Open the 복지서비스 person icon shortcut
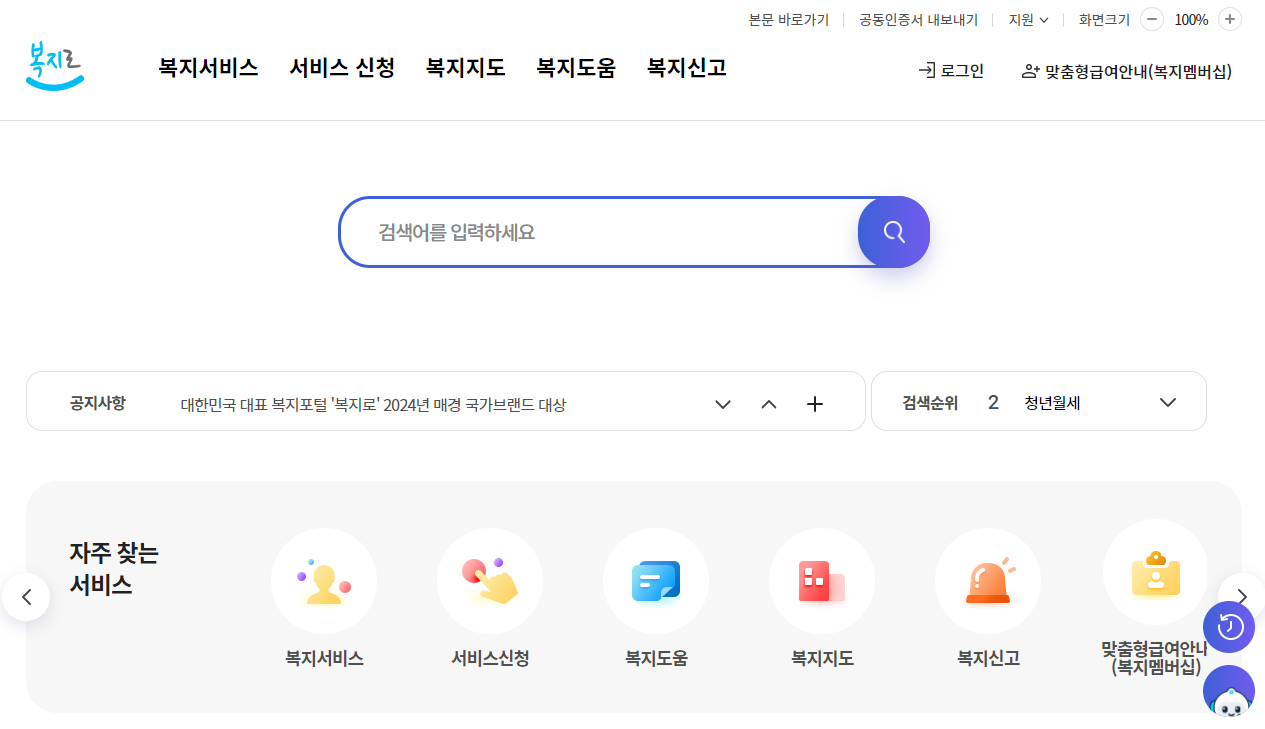 coord(324,581)
